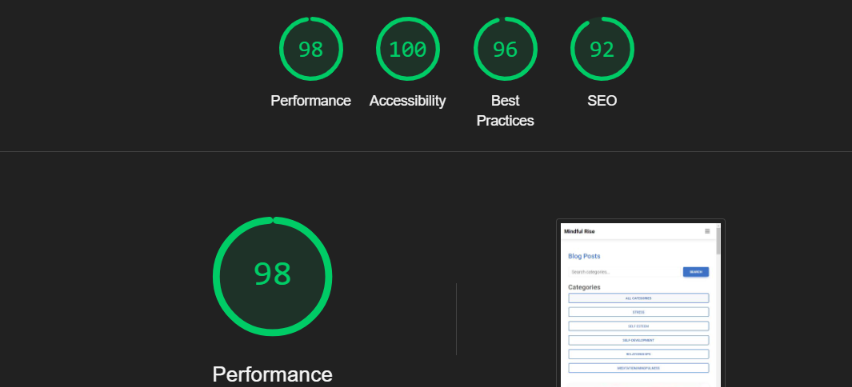Click the Search categories input field
Screen dimensions: 852x387
(625, 272)
